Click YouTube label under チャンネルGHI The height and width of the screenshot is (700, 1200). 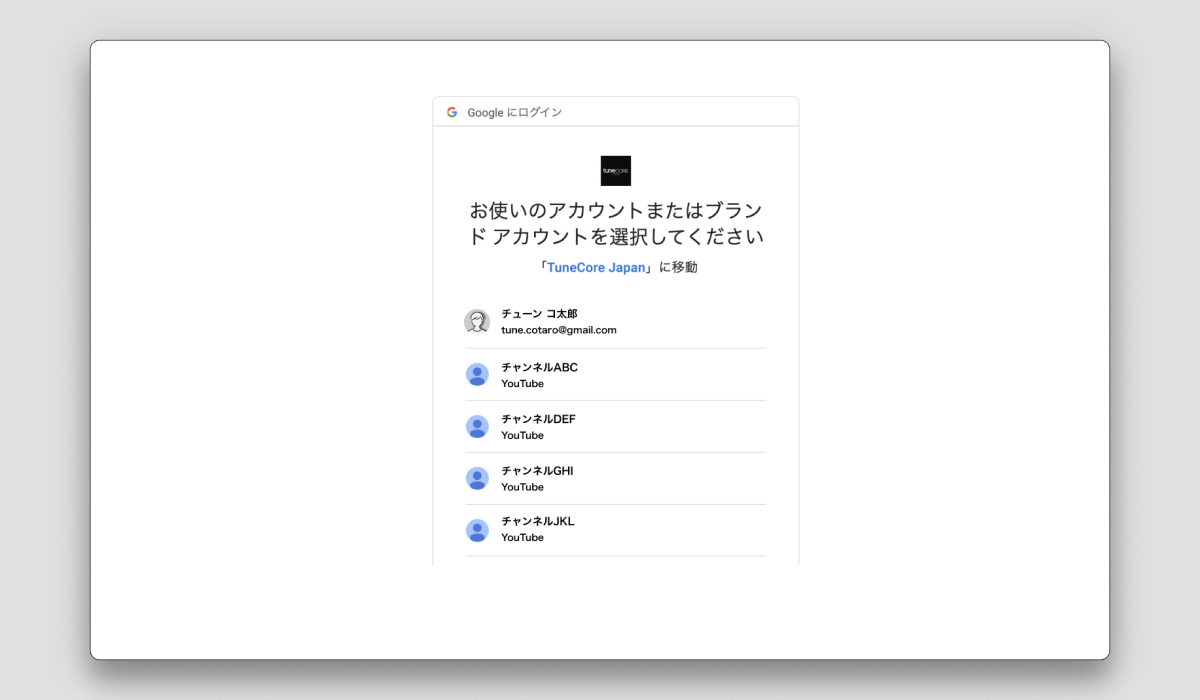[522, 487]
